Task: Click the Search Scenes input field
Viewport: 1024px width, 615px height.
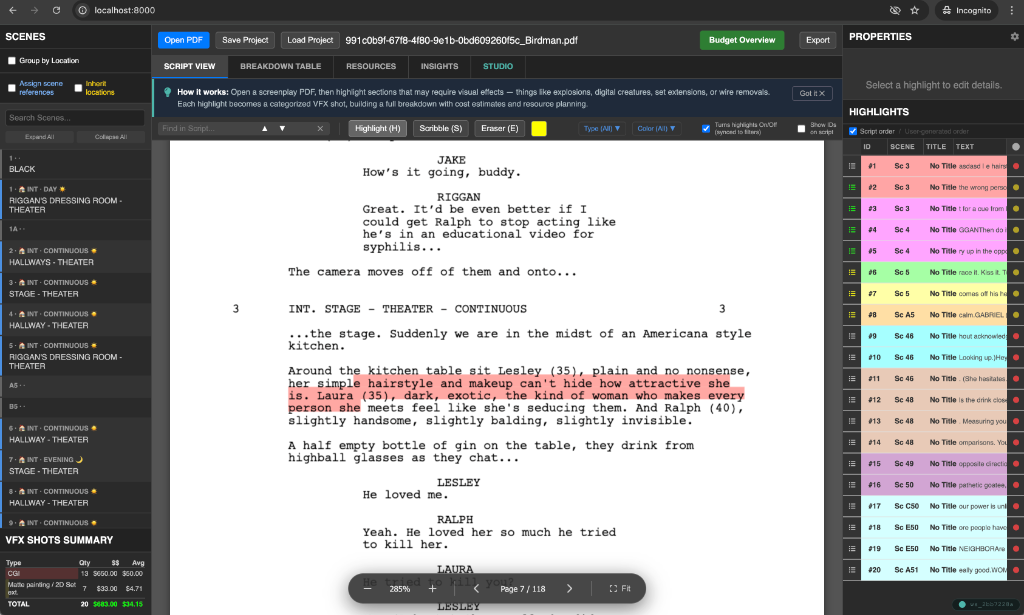Action: click(x=75, y=117)
